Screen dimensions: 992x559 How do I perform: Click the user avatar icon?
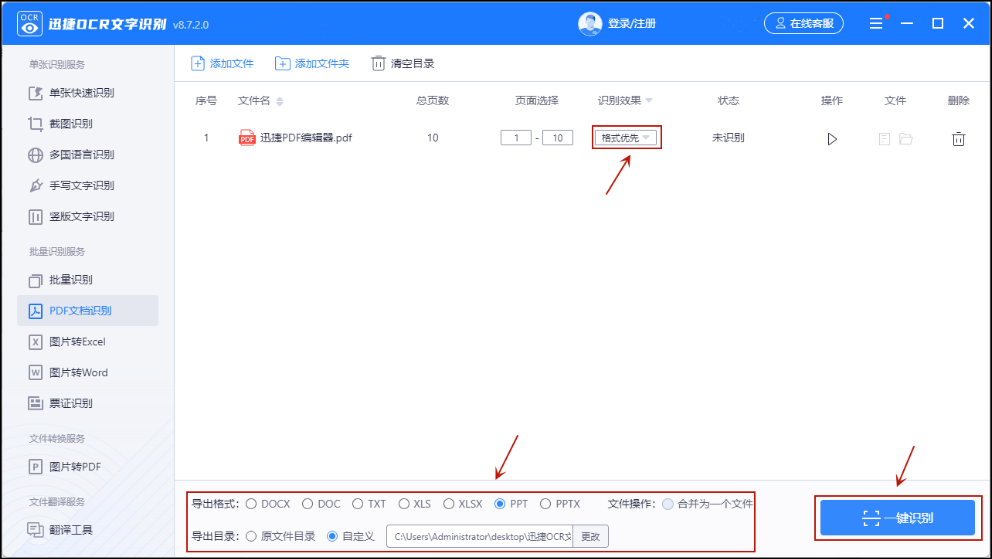click(x=590, y=24)
